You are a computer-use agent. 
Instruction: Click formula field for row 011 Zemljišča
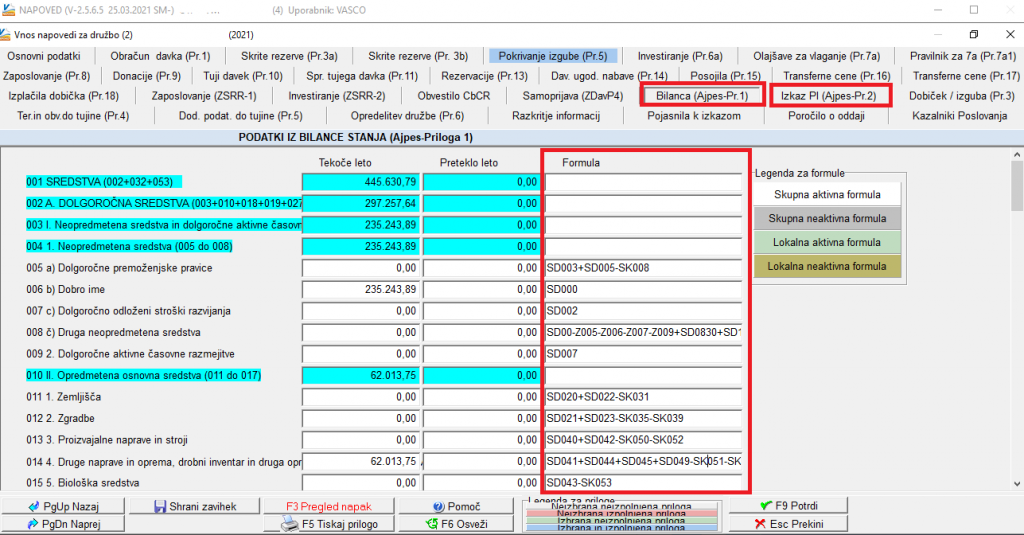[x=644, y=397]
